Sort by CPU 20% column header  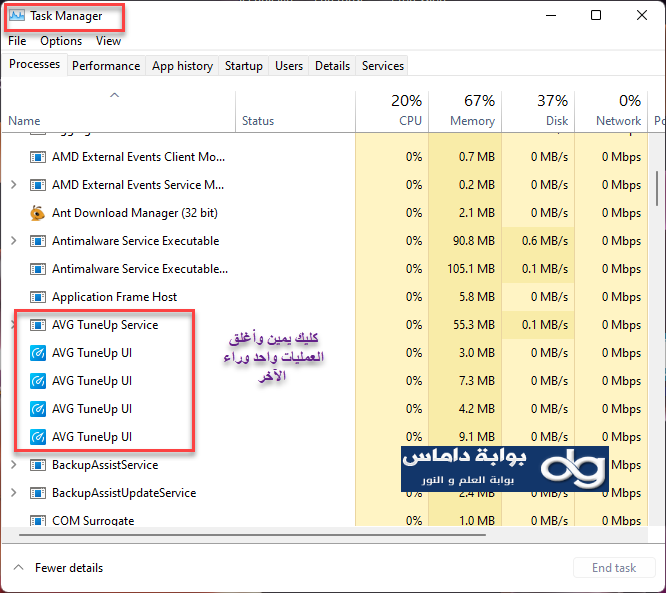(x=392, y=110)
